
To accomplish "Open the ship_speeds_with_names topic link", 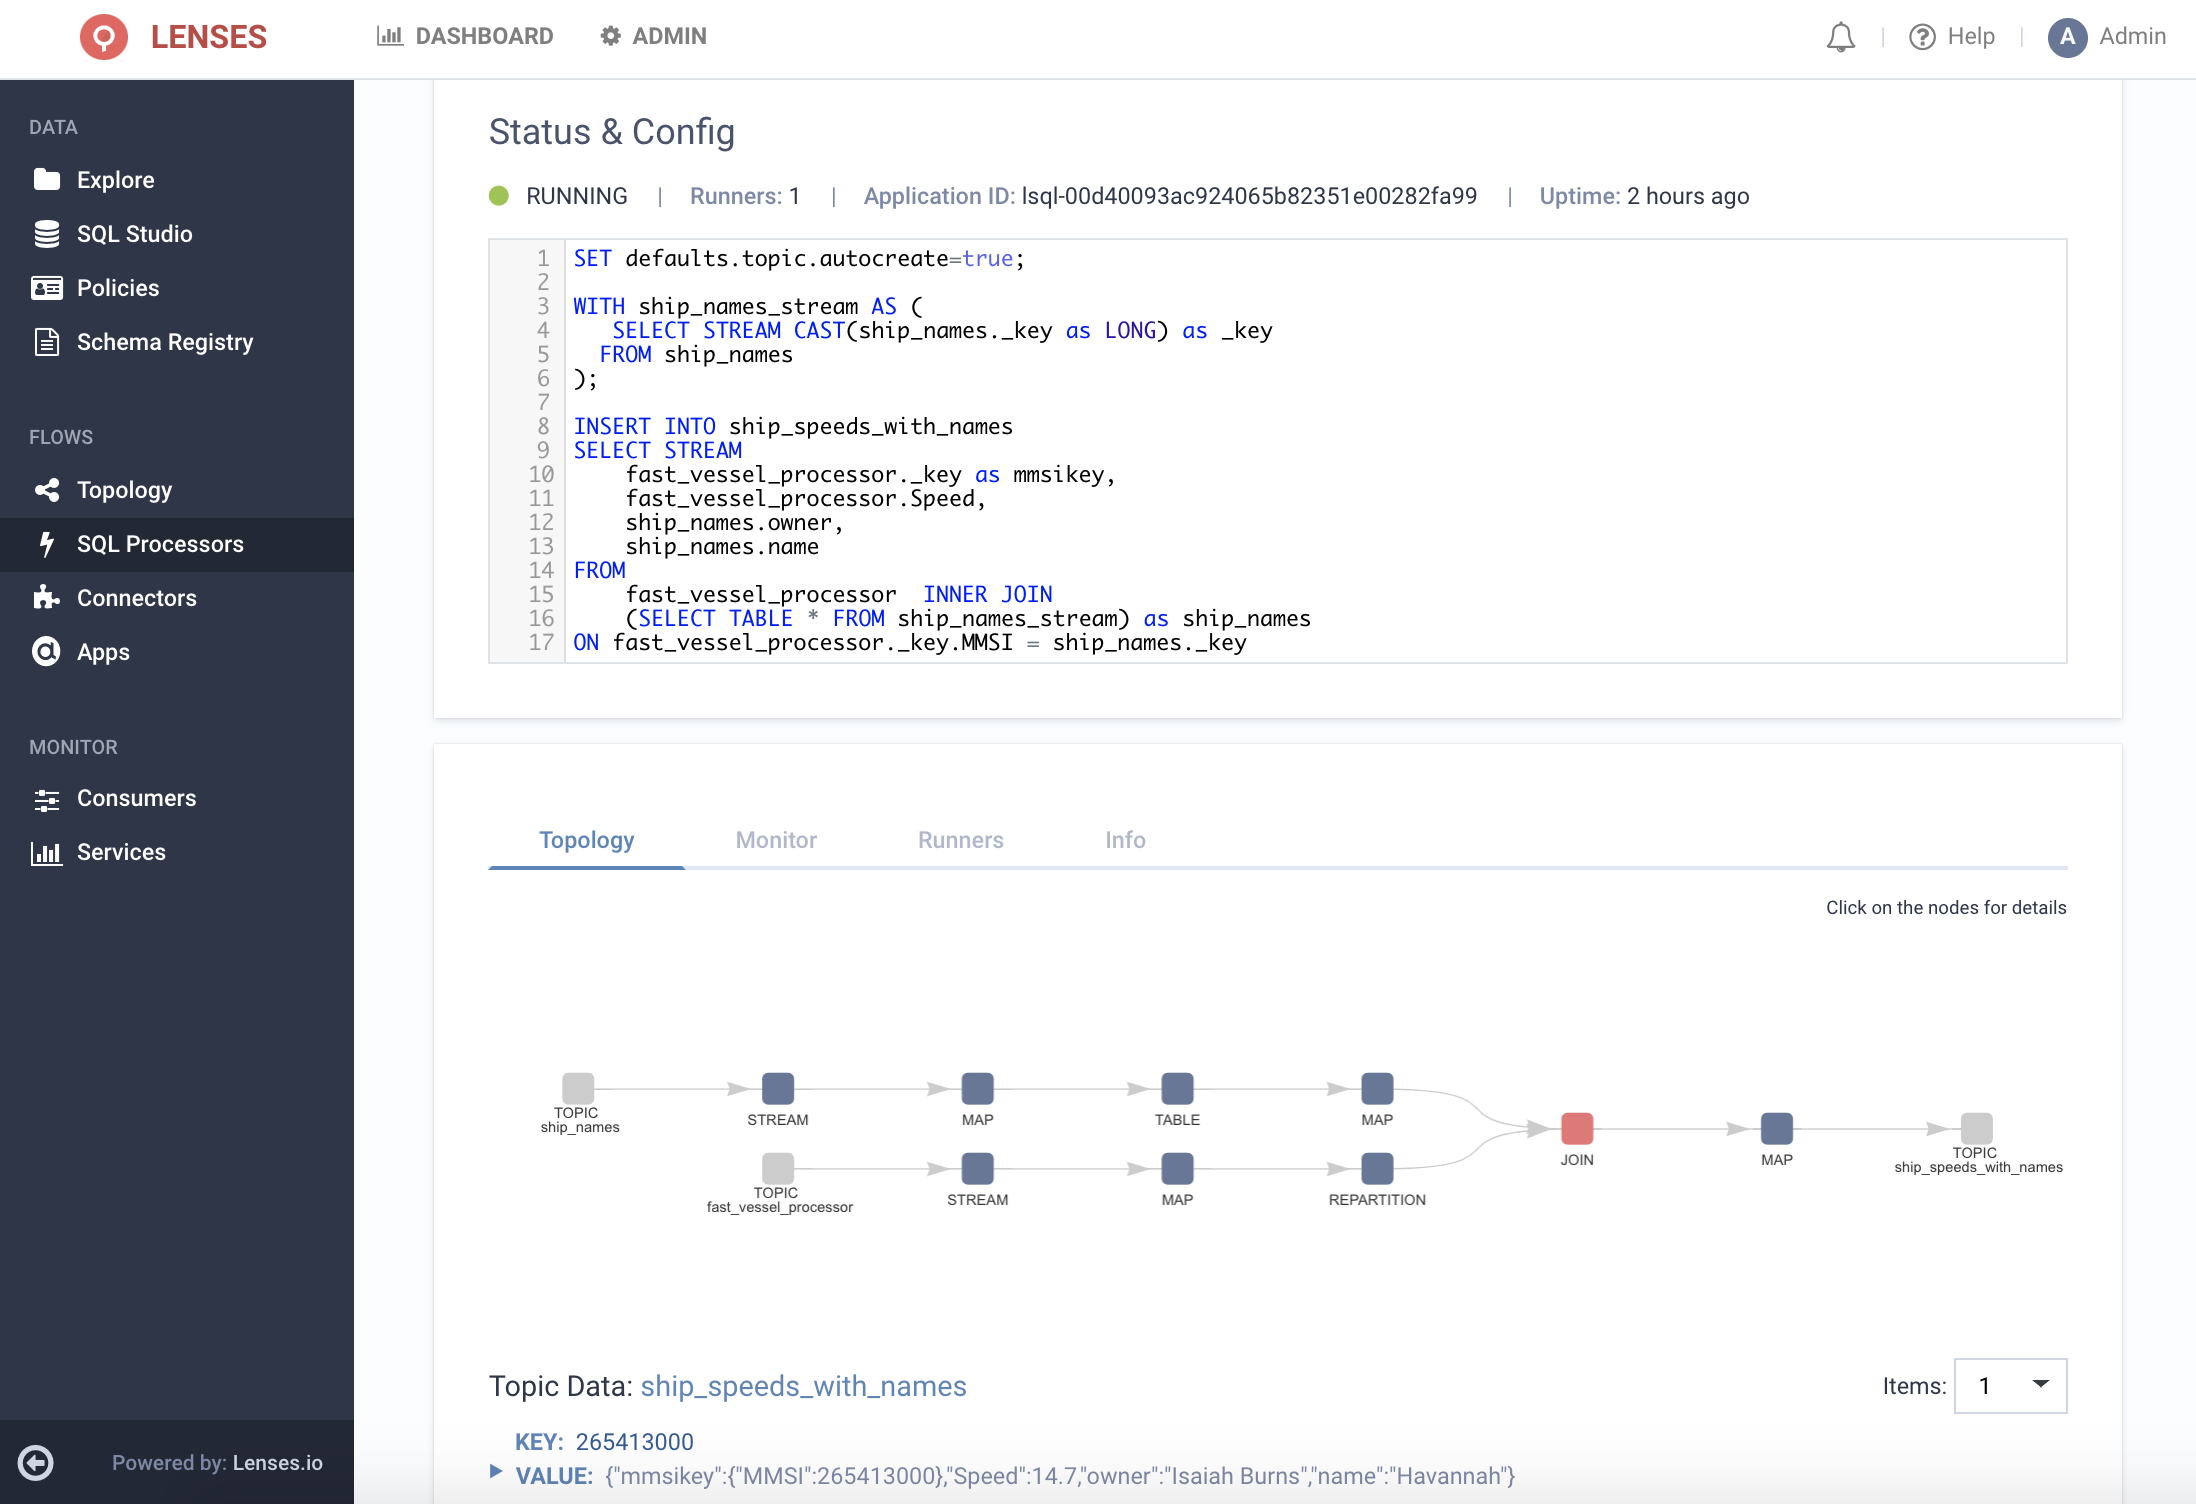I will [x=803, y=1386].
